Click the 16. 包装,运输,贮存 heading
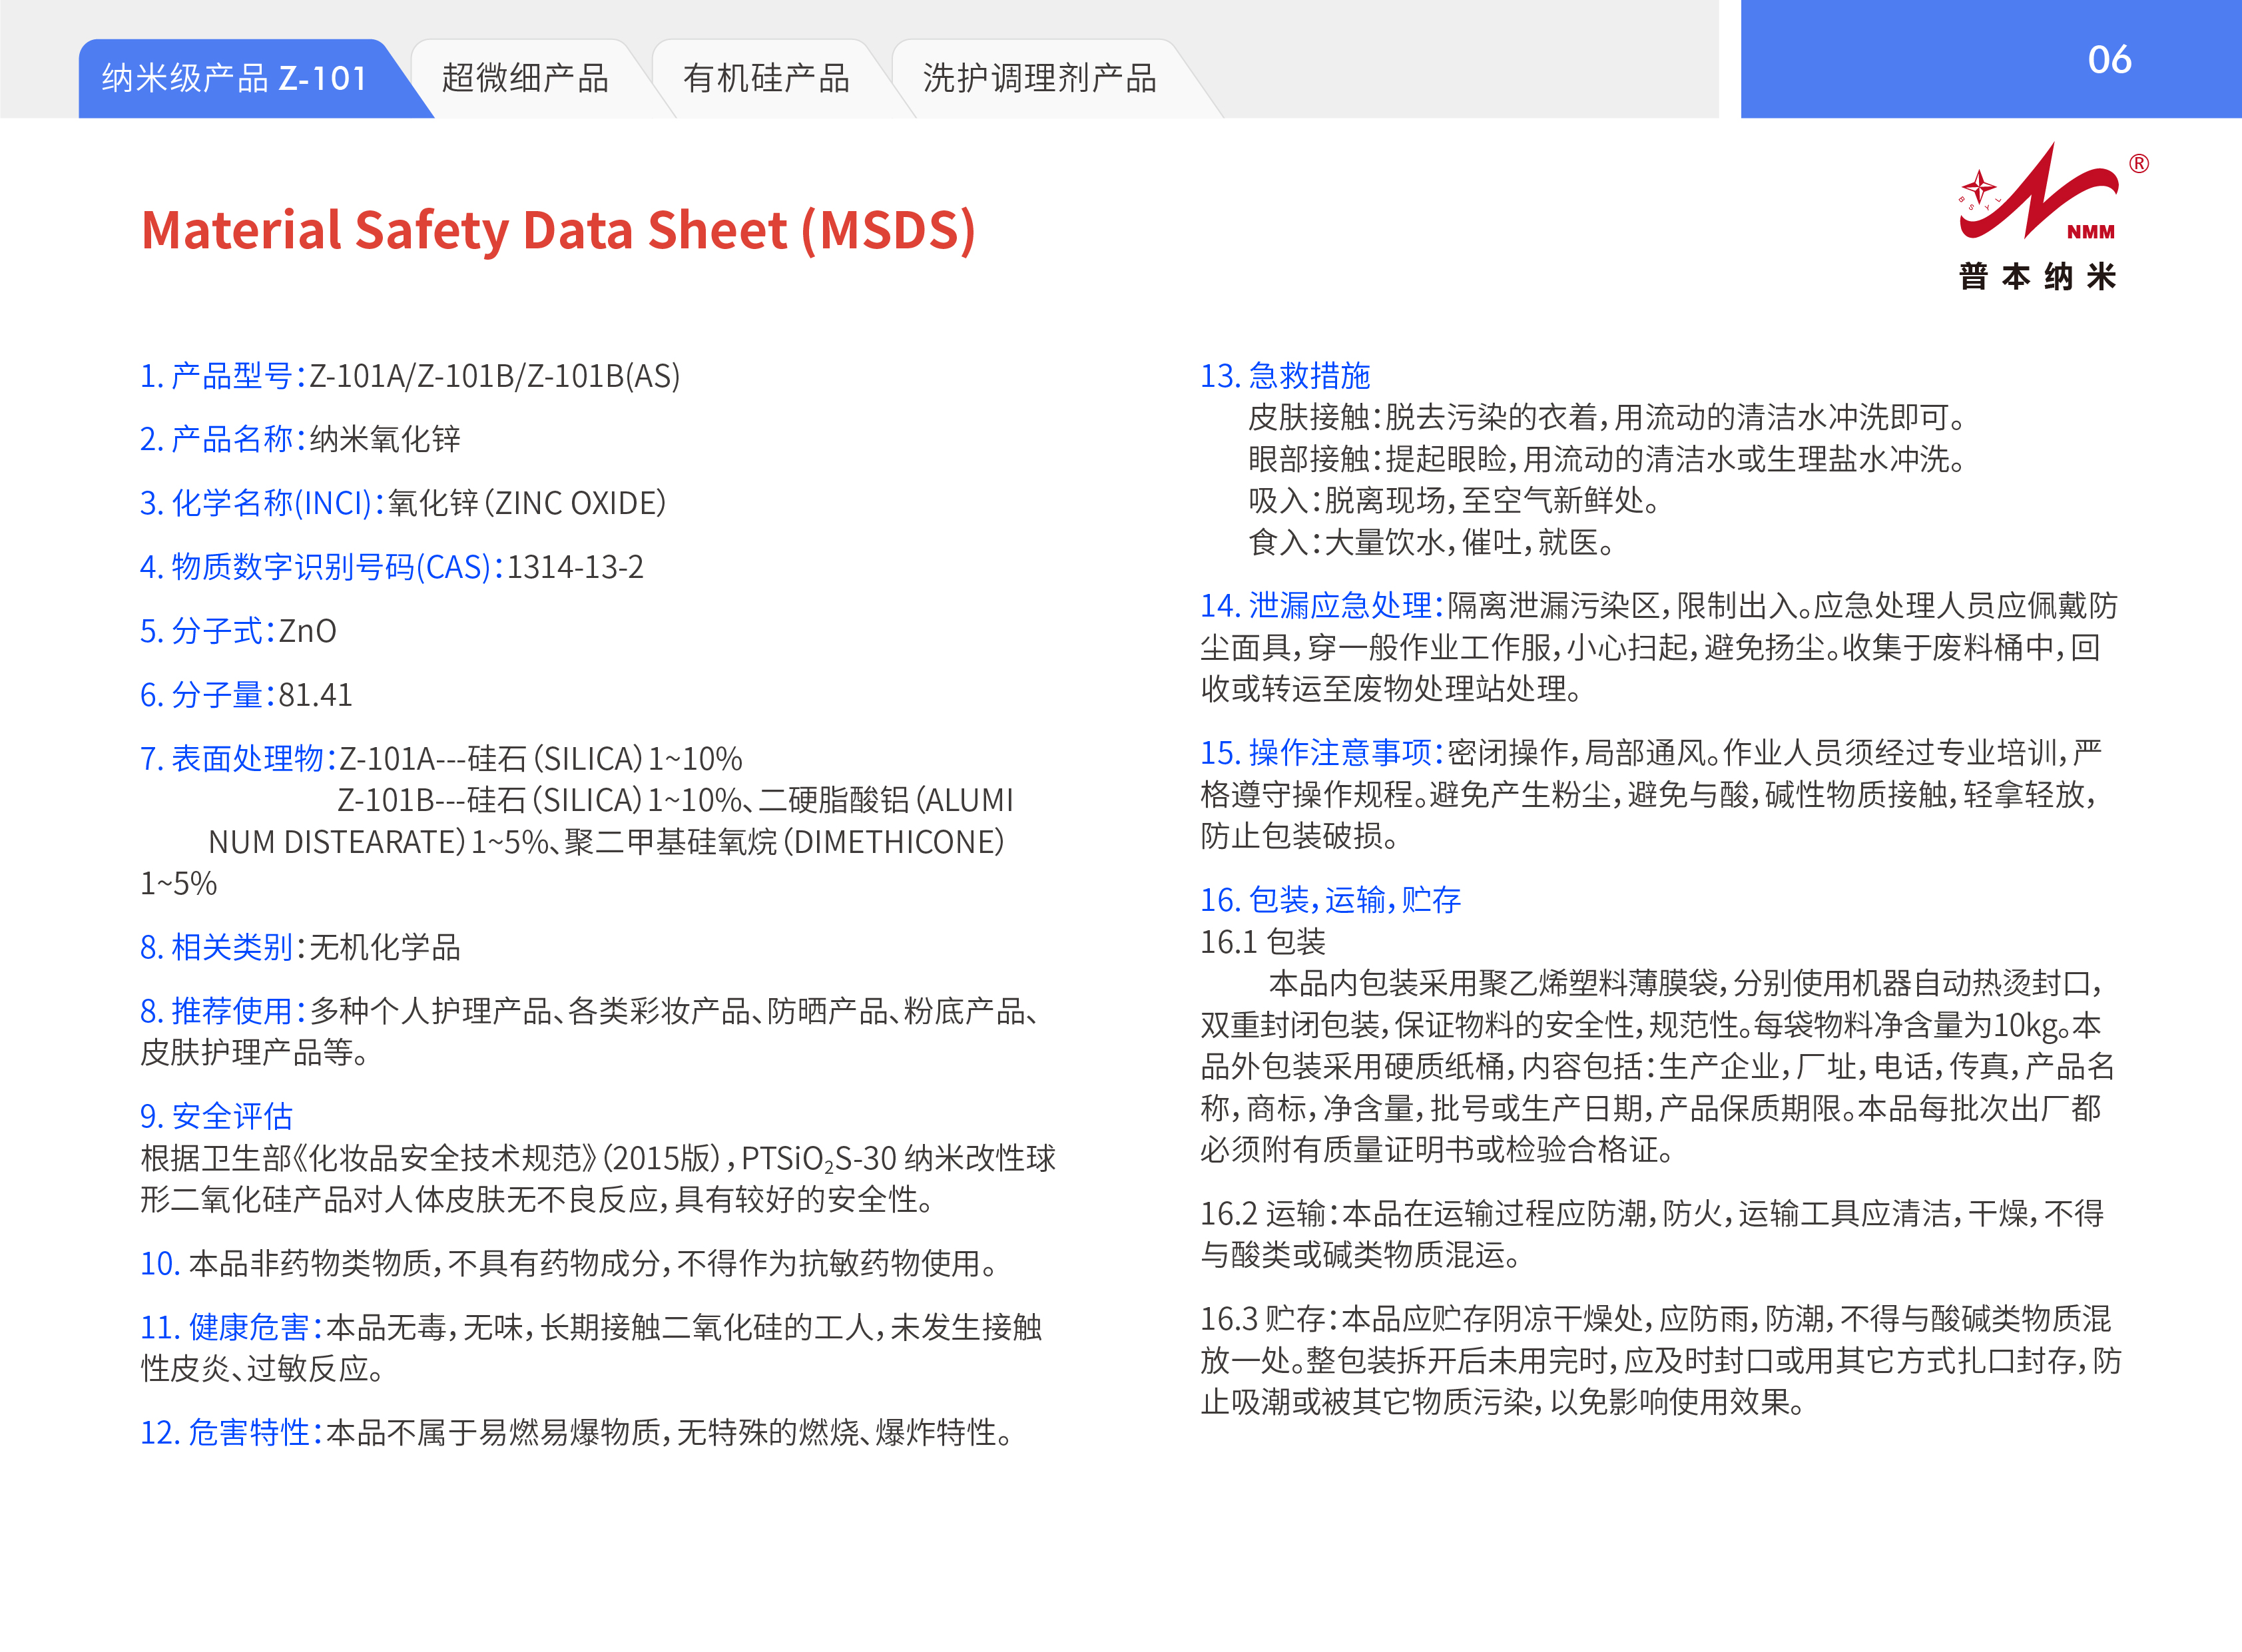The width and height of the screenshot is (2242, 1652). point(1330,899)
